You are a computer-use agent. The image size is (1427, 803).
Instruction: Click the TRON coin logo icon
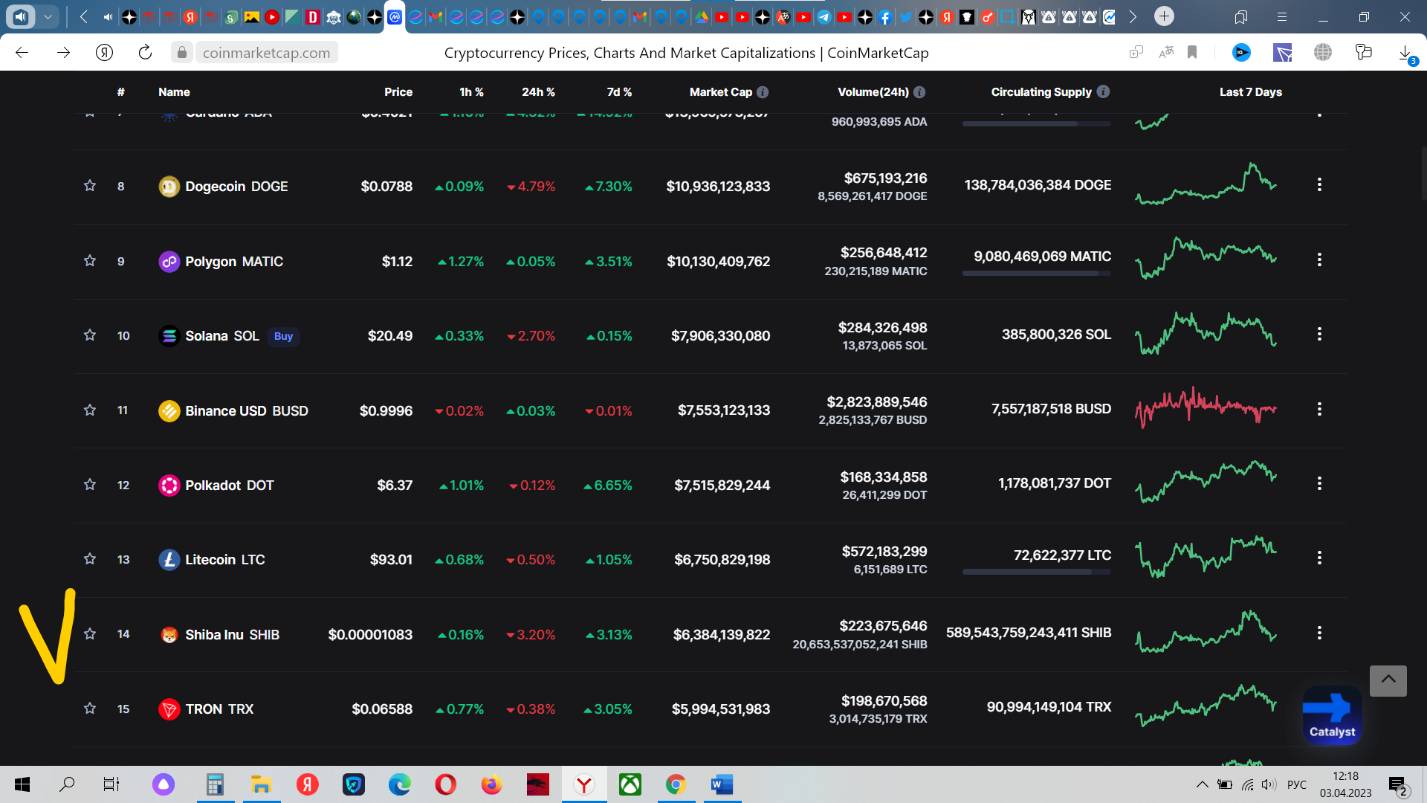(169, 709)
